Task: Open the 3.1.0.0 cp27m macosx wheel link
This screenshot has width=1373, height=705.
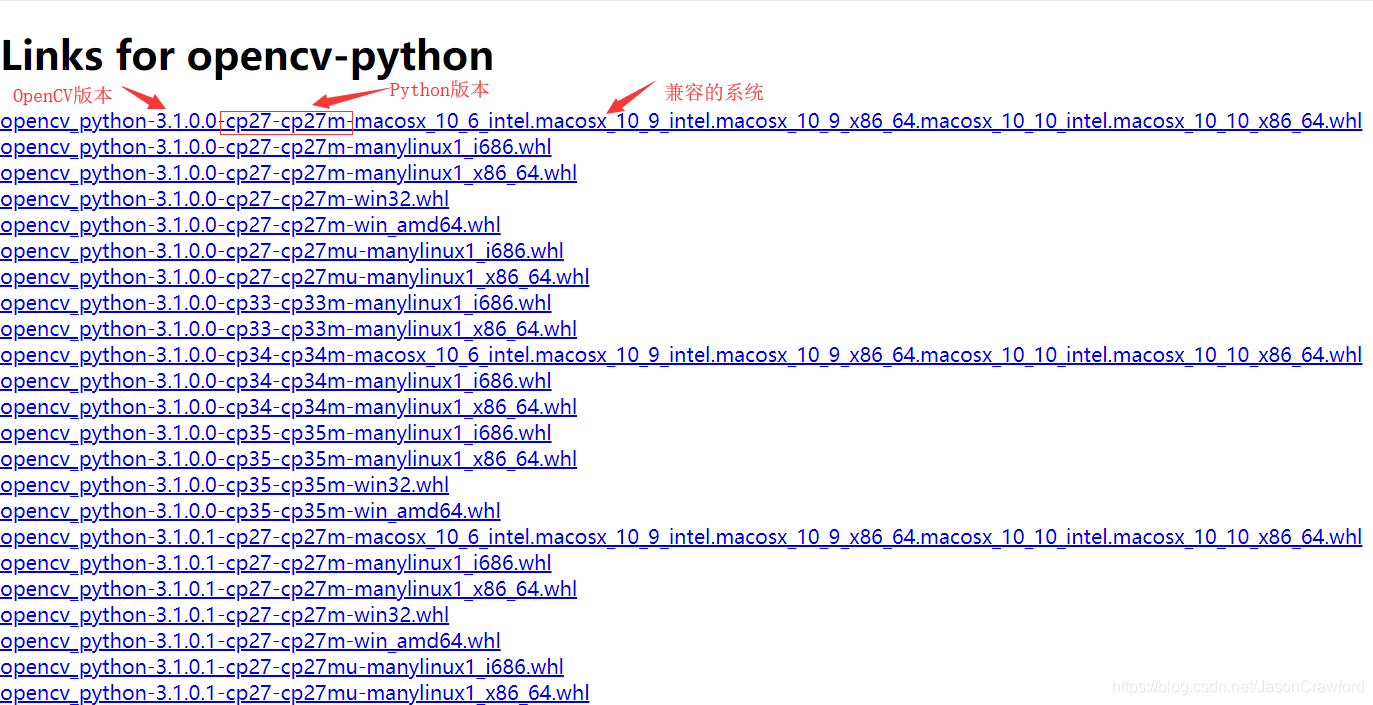Action: 681,121
